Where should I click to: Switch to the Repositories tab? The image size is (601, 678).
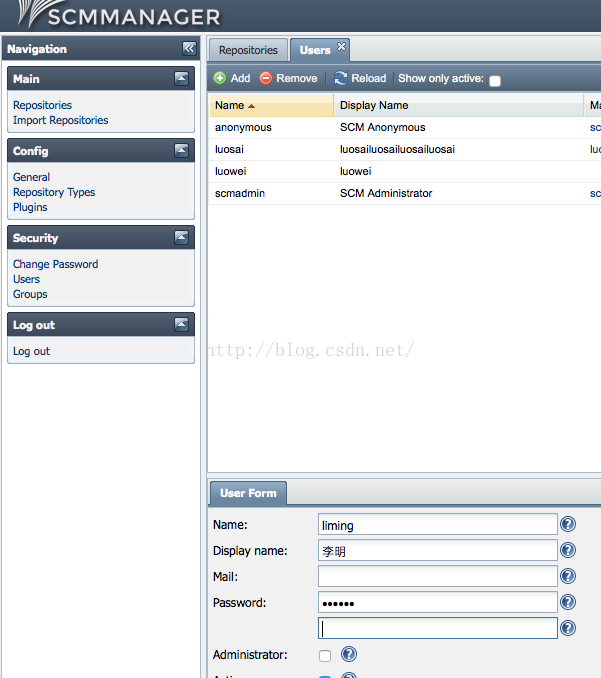pyautogui.click(x=248, y=50)
